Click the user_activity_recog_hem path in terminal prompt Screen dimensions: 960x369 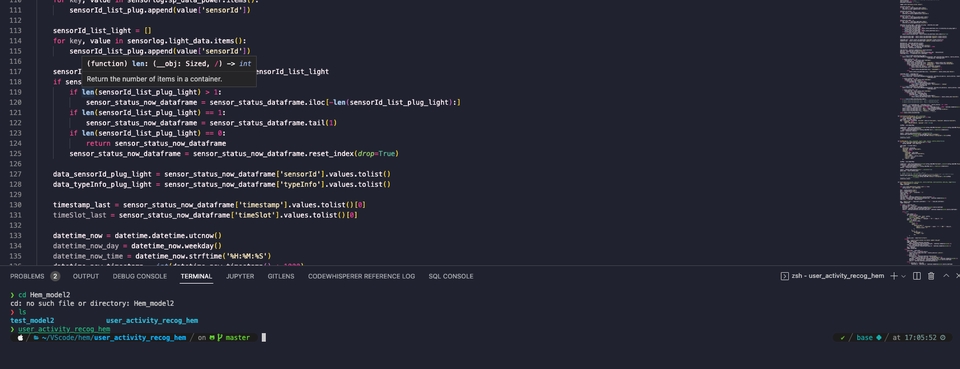coord(140,337)
